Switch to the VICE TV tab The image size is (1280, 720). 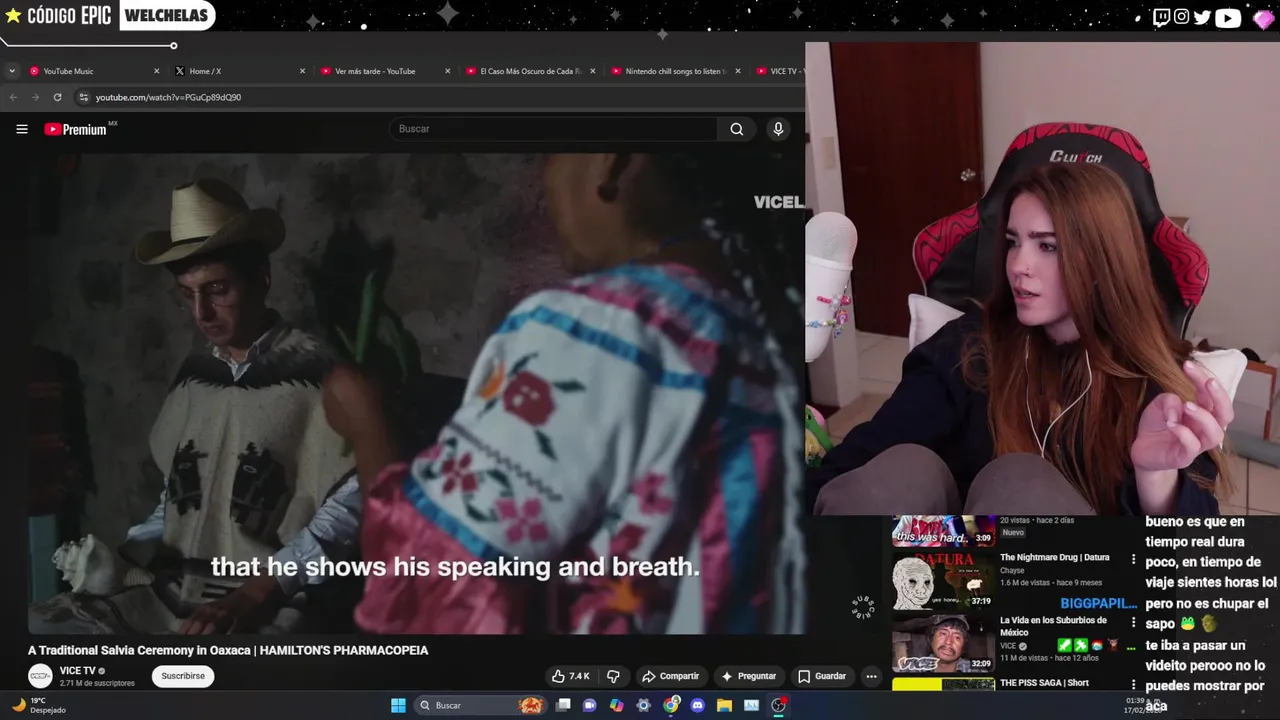[778, 71]
